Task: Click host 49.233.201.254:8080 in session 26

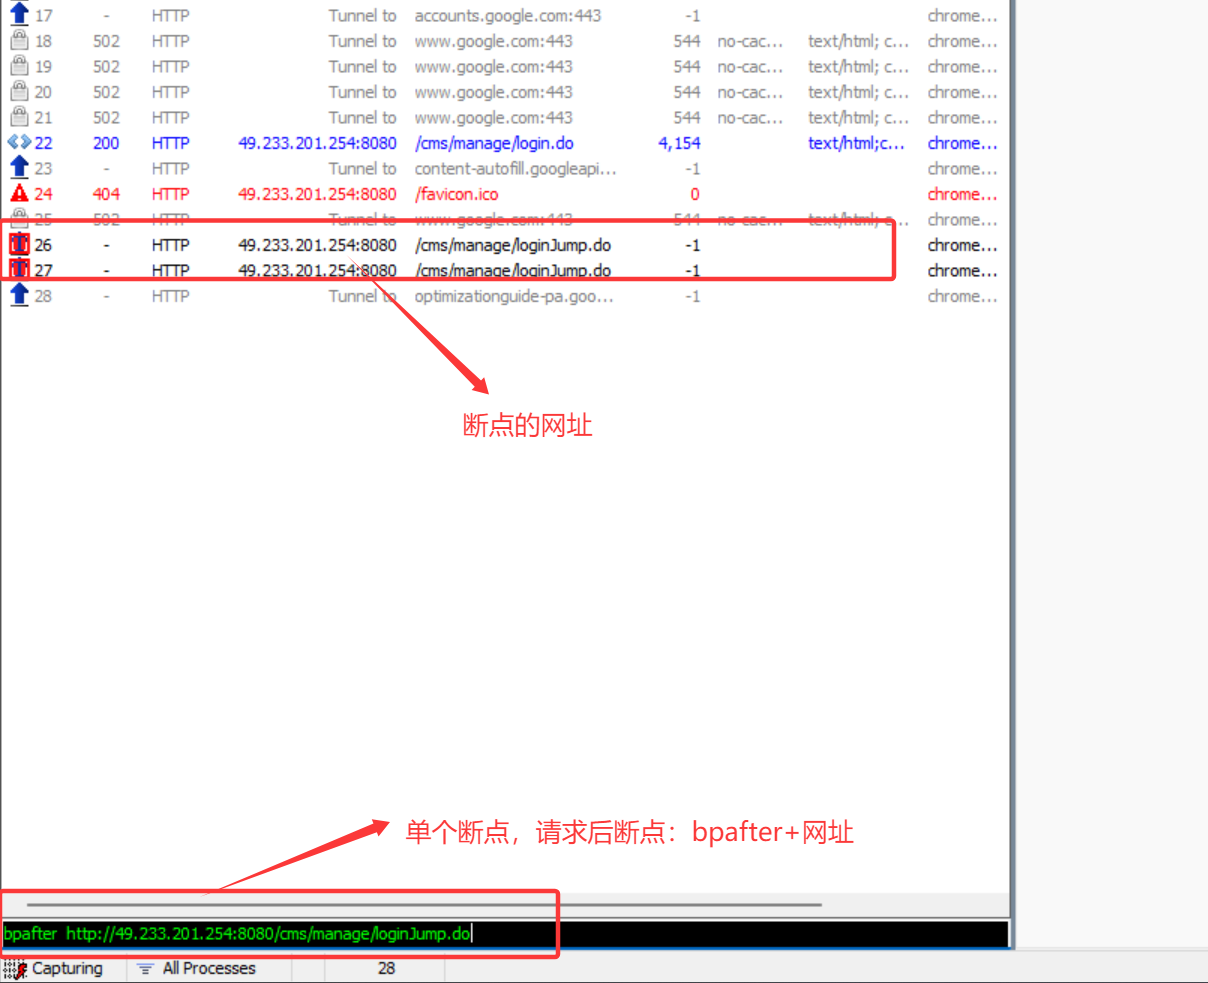Action: pyautogui.click(x=317, y=245)
